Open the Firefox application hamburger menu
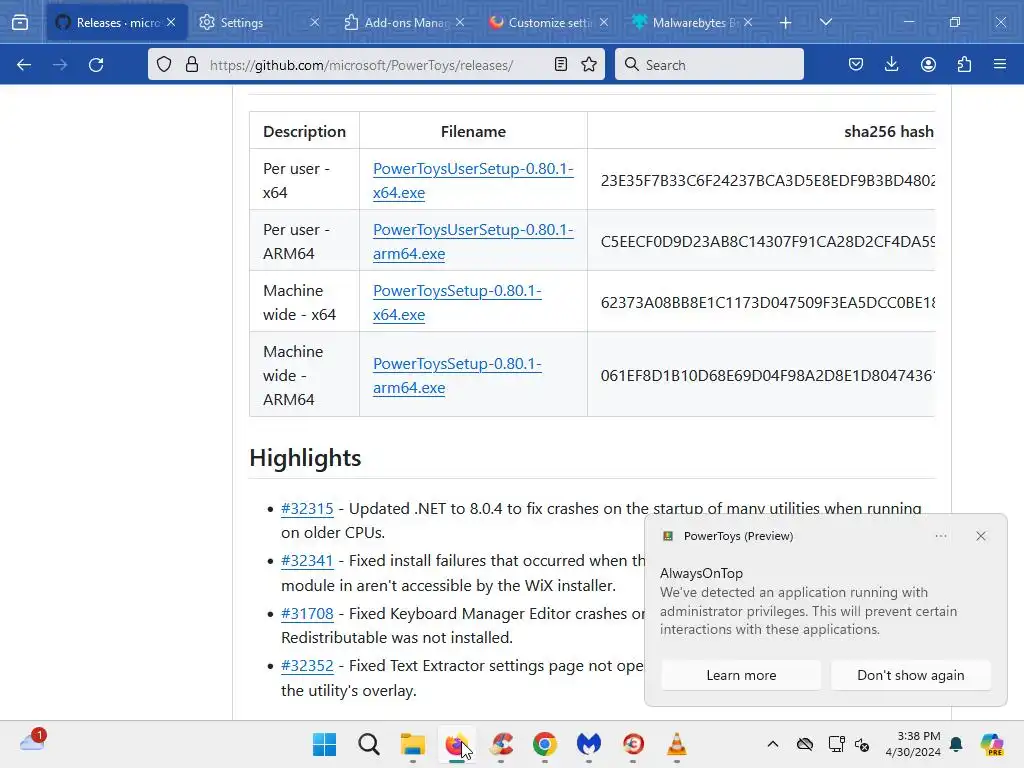The image size is (1024, 768). pyautogui.click(x=1000, y=65)
